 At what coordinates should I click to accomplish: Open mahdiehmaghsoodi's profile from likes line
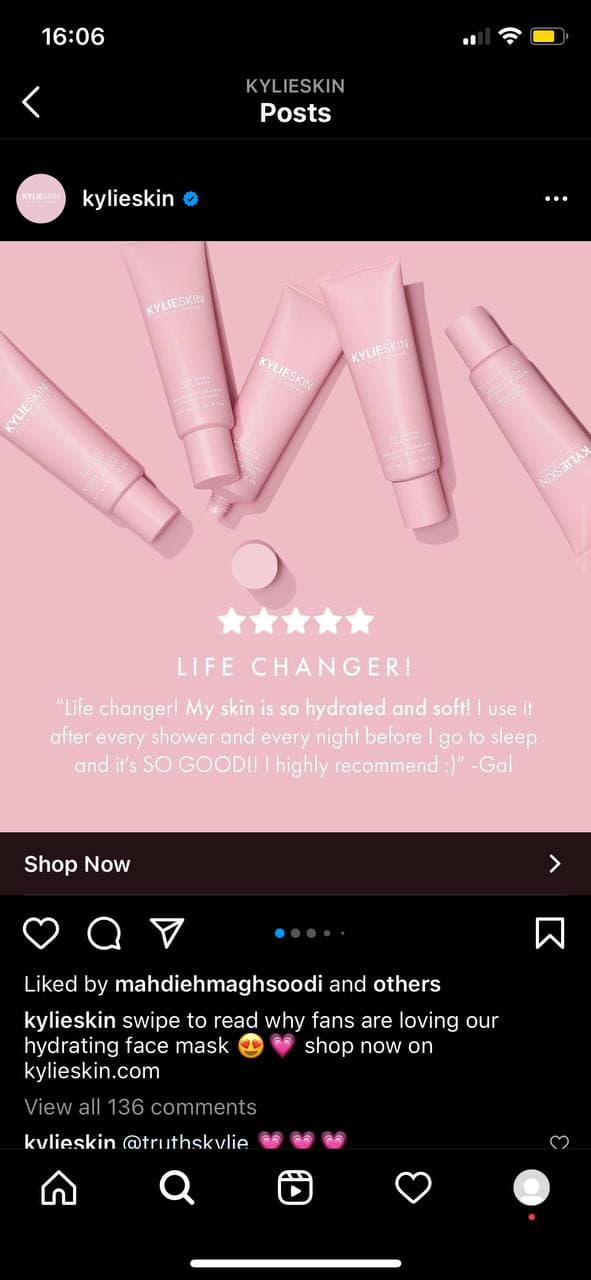click(218, 984)
